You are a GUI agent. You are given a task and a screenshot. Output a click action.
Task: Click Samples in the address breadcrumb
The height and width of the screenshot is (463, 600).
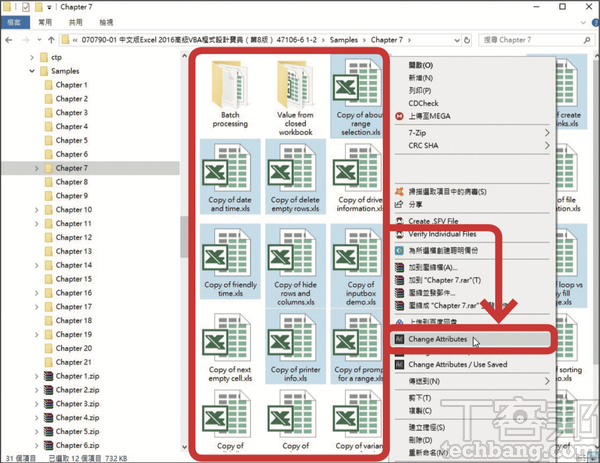(344, 40)
